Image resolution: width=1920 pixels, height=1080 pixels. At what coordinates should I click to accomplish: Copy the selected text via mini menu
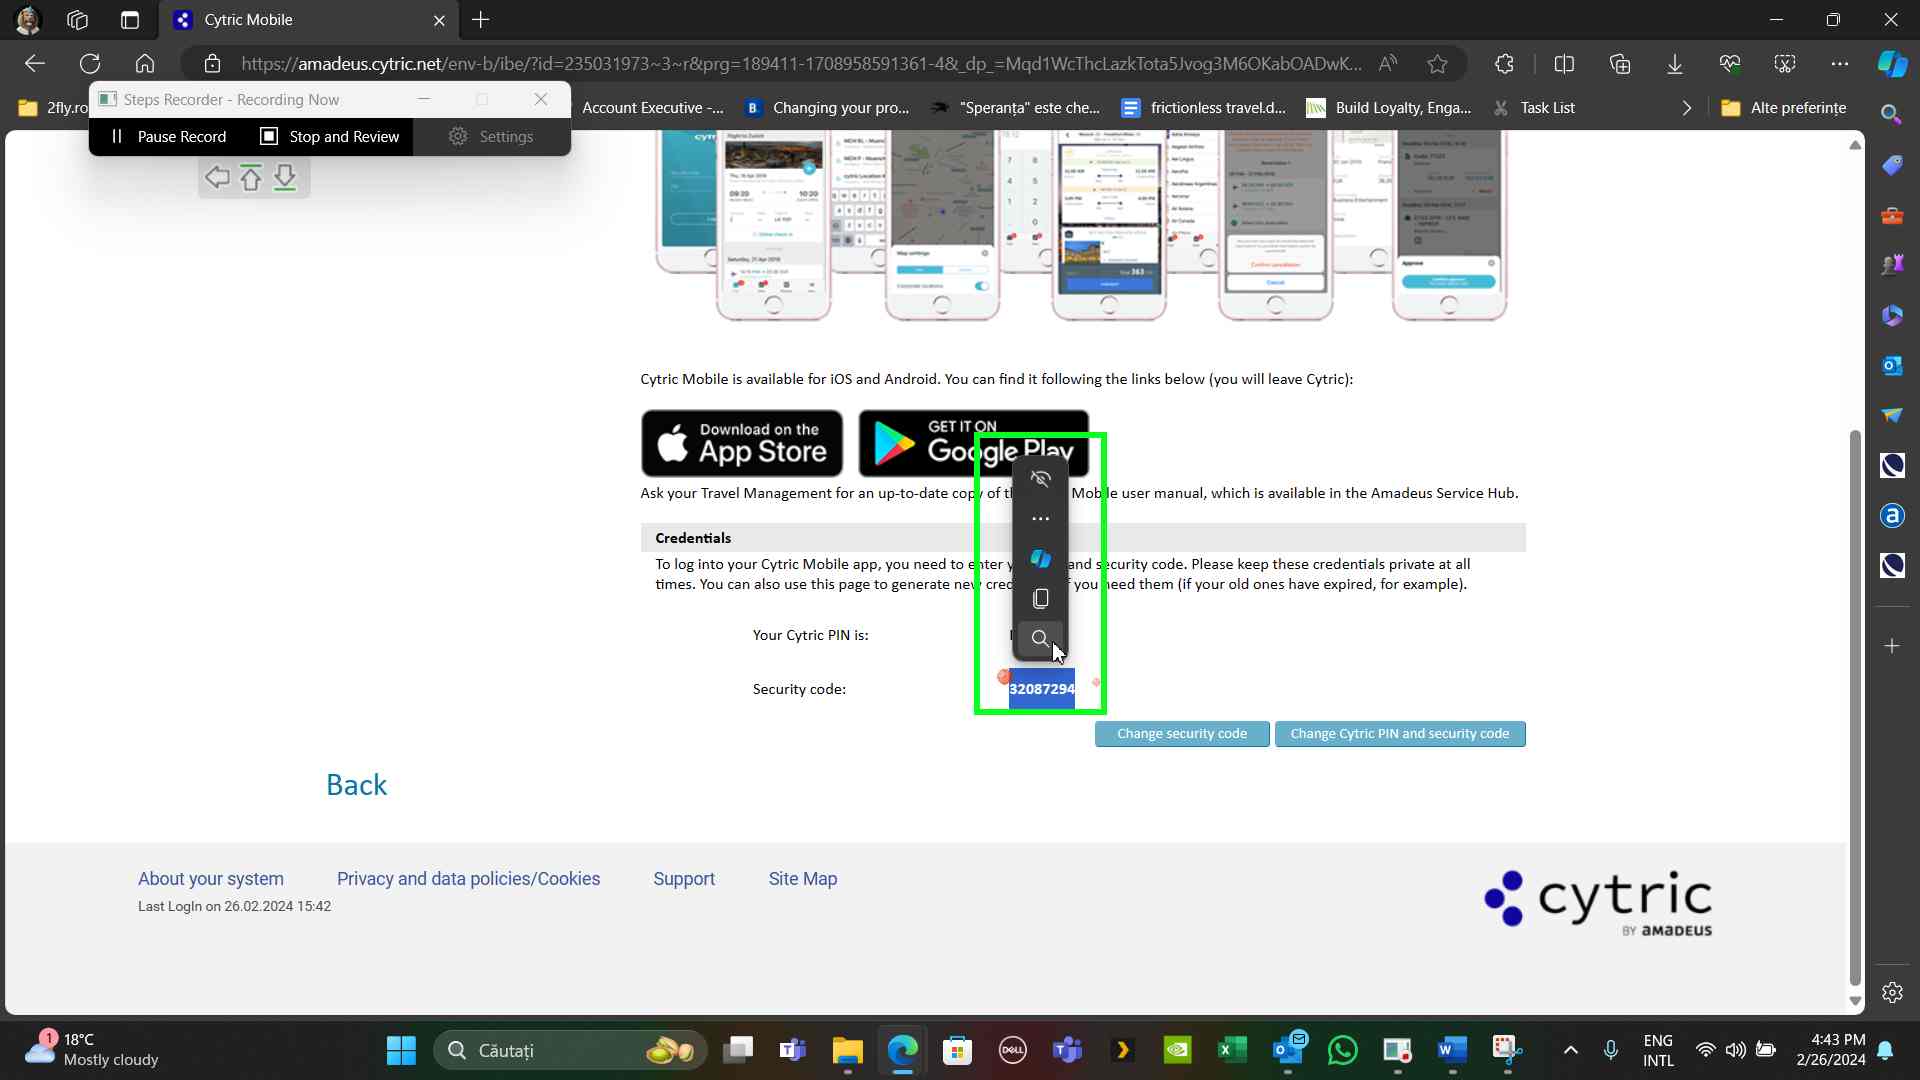tap(1041, 599)
